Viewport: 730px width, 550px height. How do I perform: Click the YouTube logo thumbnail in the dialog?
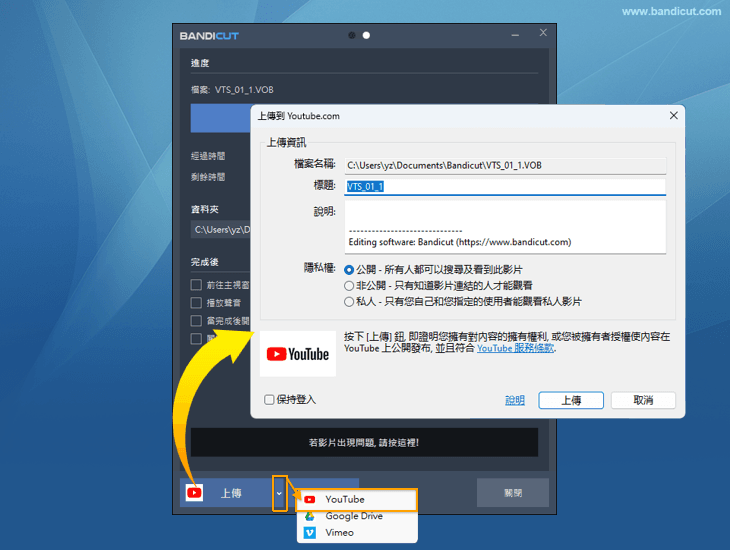coord(298,354)
